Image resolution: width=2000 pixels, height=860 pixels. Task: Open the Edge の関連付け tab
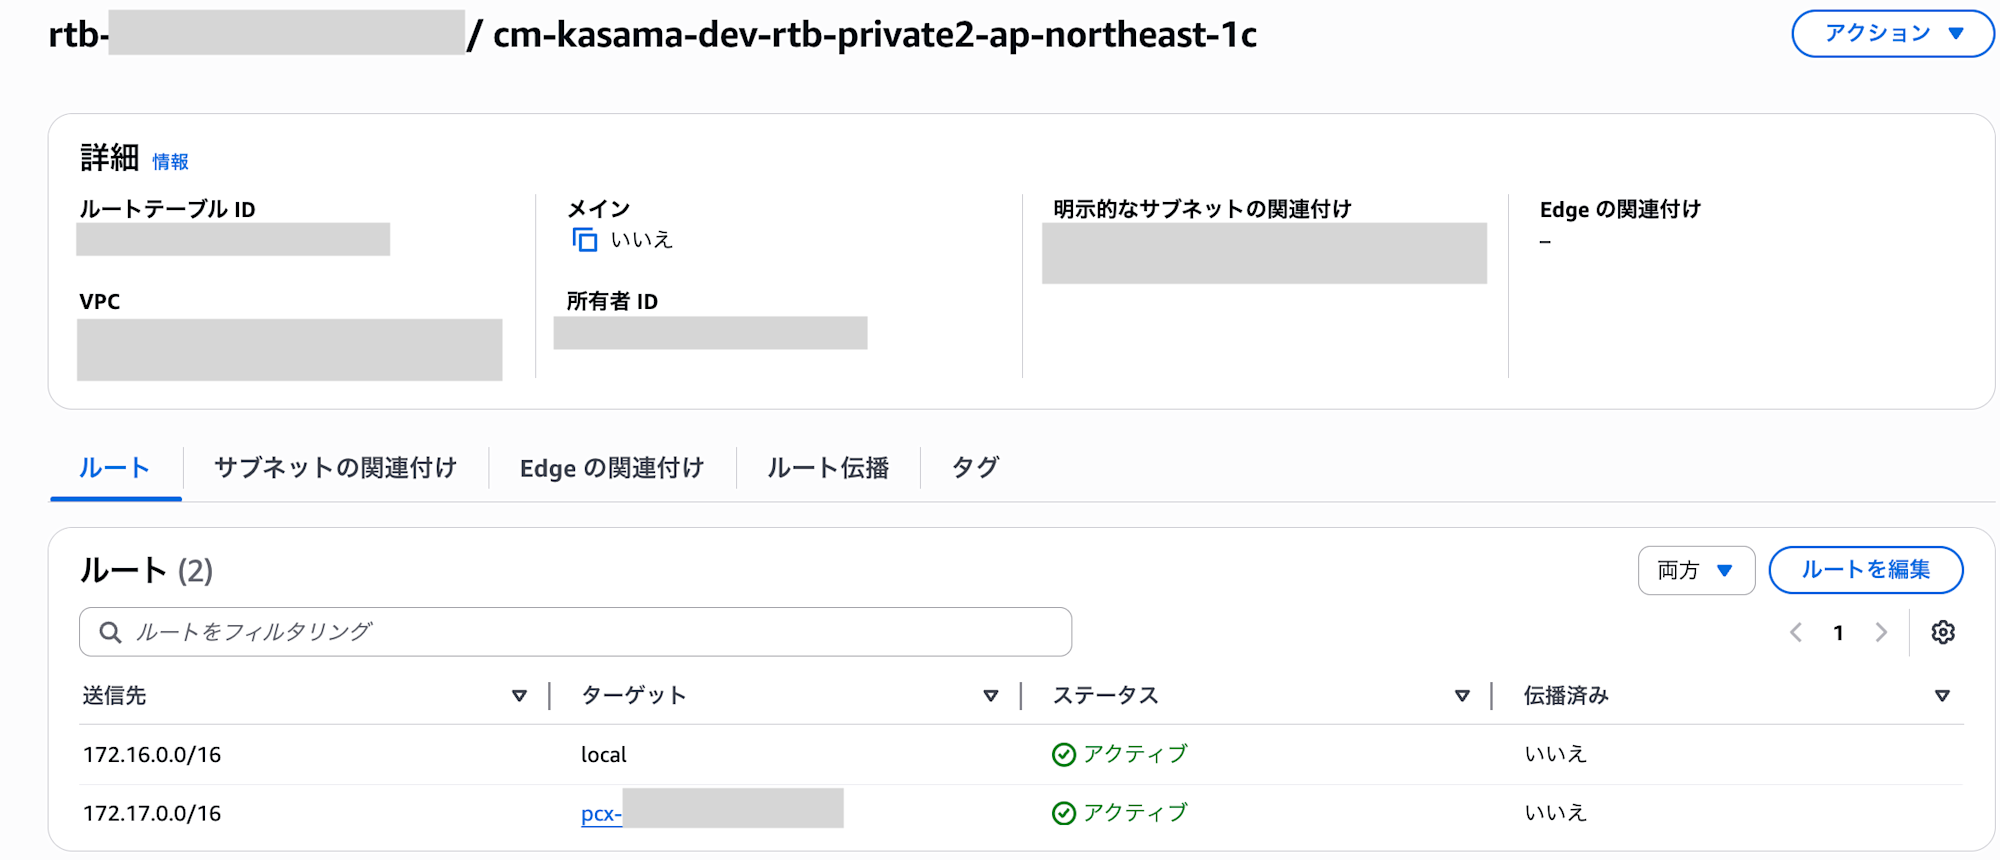[x=611, y=467]
